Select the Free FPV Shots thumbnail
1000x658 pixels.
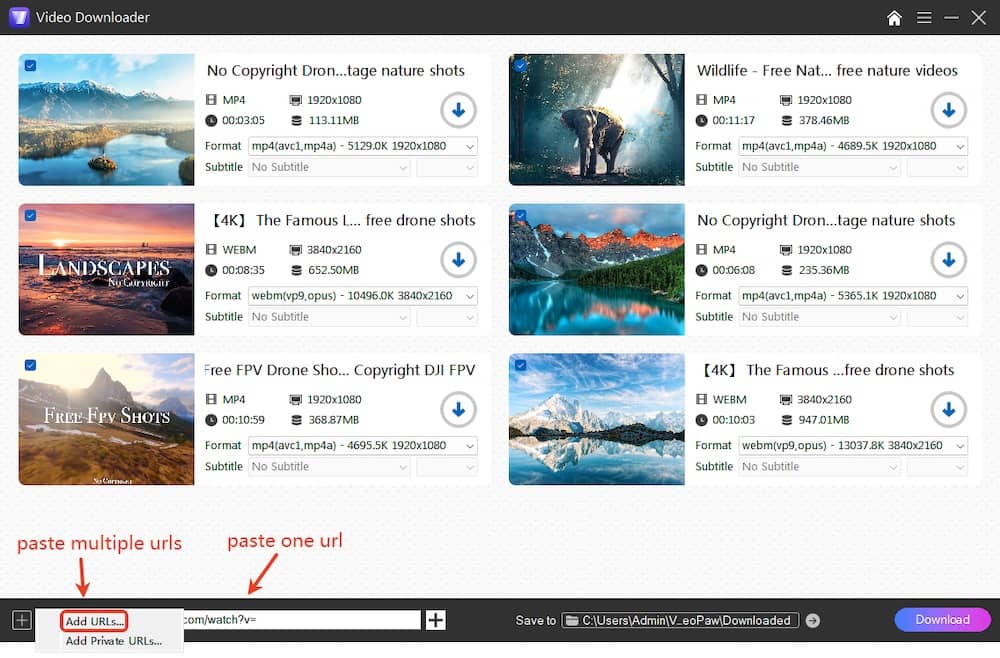(x=107, y=420)
